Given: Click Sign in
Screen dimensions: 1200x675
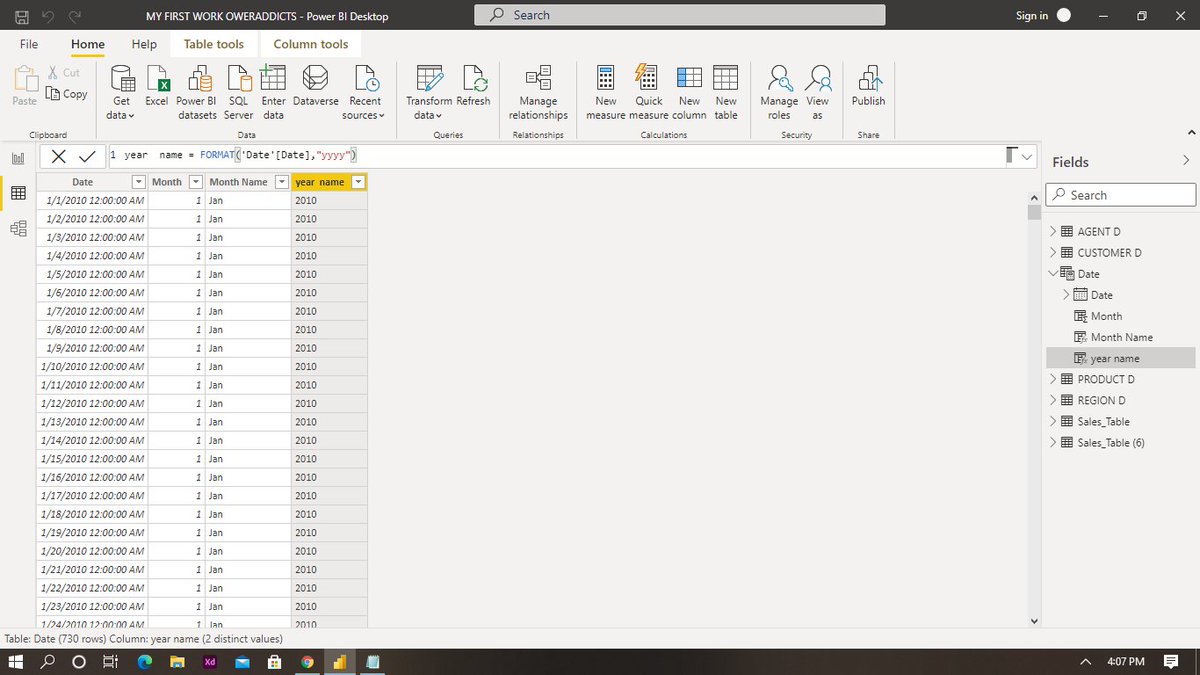Looking at the screenshot, I should click(1032, 15).
